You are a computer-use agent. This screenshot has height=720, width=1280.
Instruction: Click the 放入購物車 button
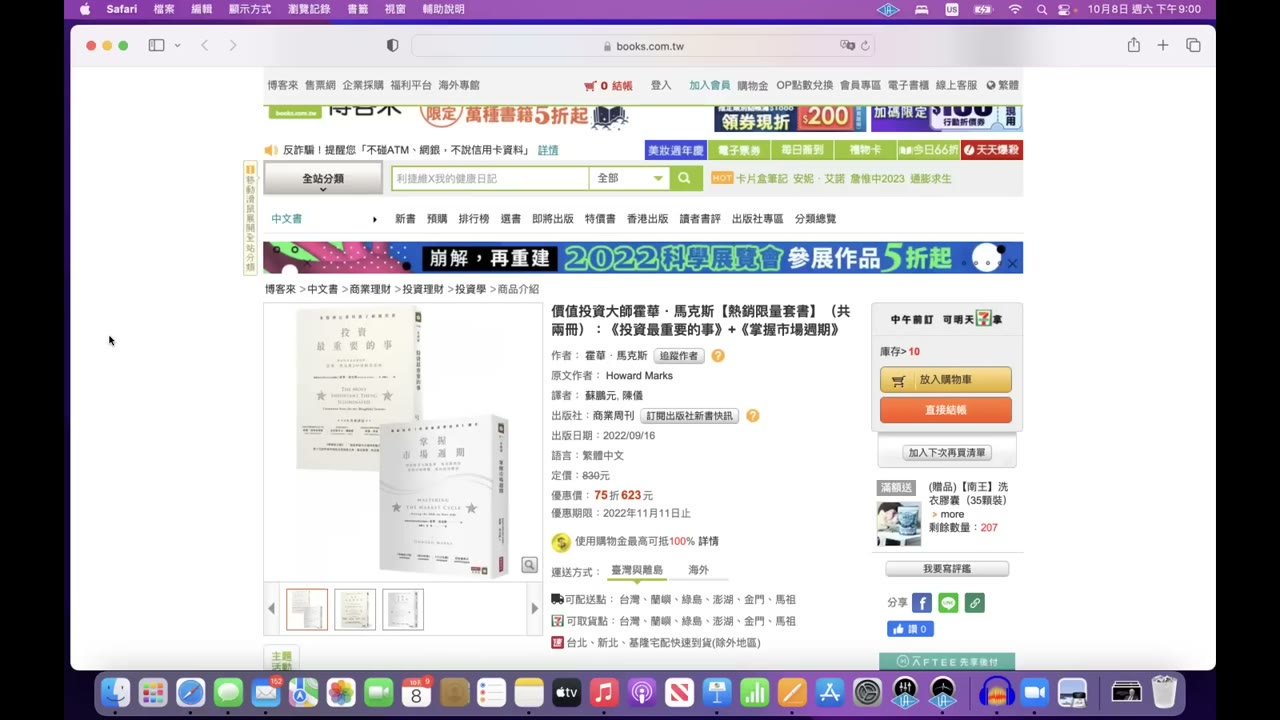(946, 380)
